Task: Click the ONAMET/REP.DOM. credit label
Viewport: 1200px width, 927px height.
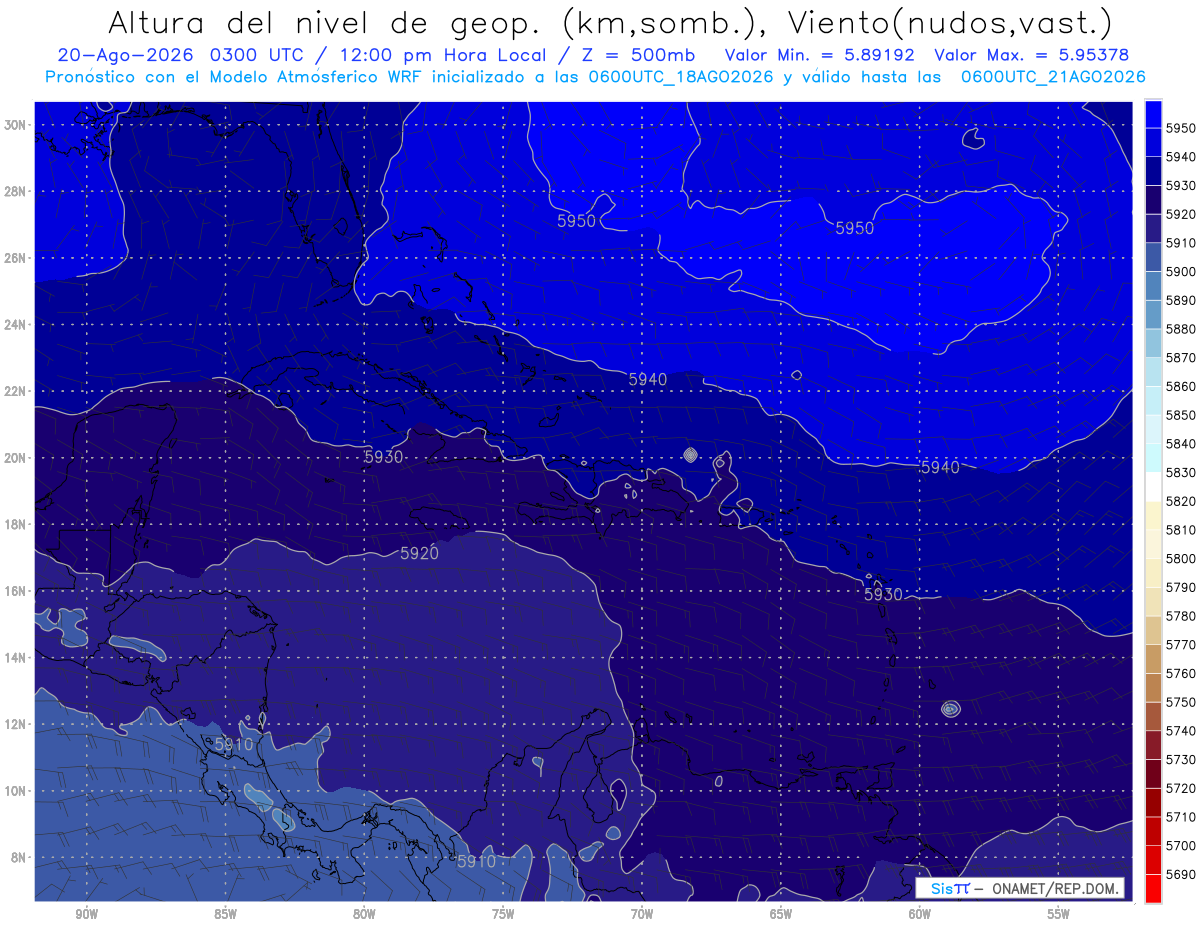Action: 1056,888
